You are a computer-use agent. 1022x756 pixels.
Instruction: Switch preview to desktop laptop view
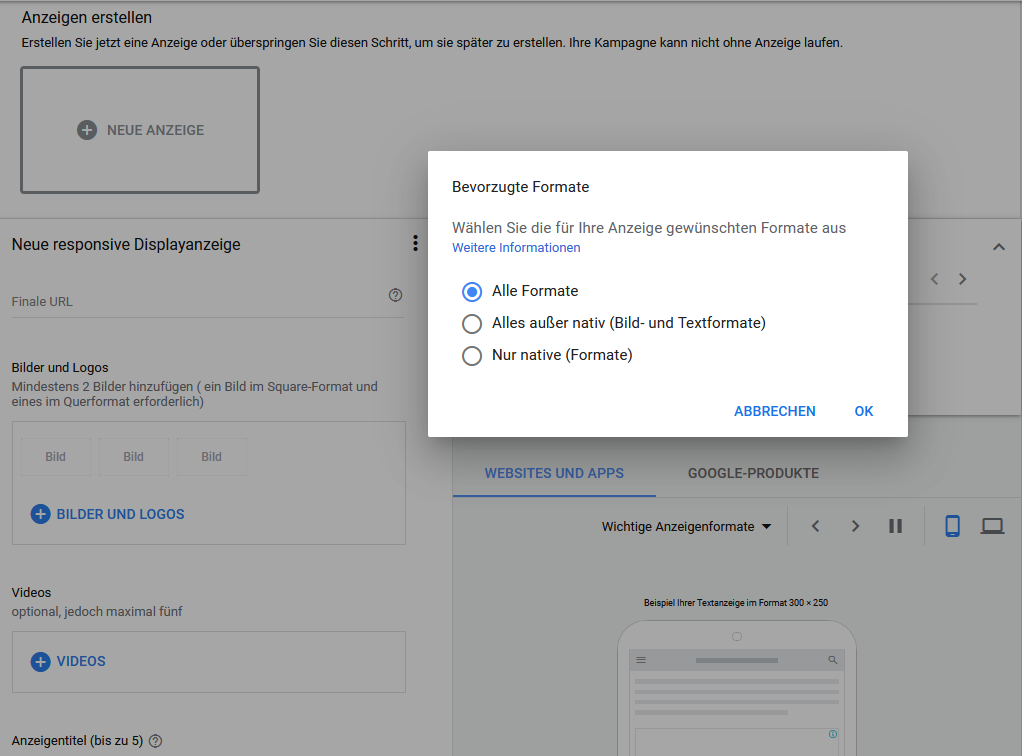991,526
